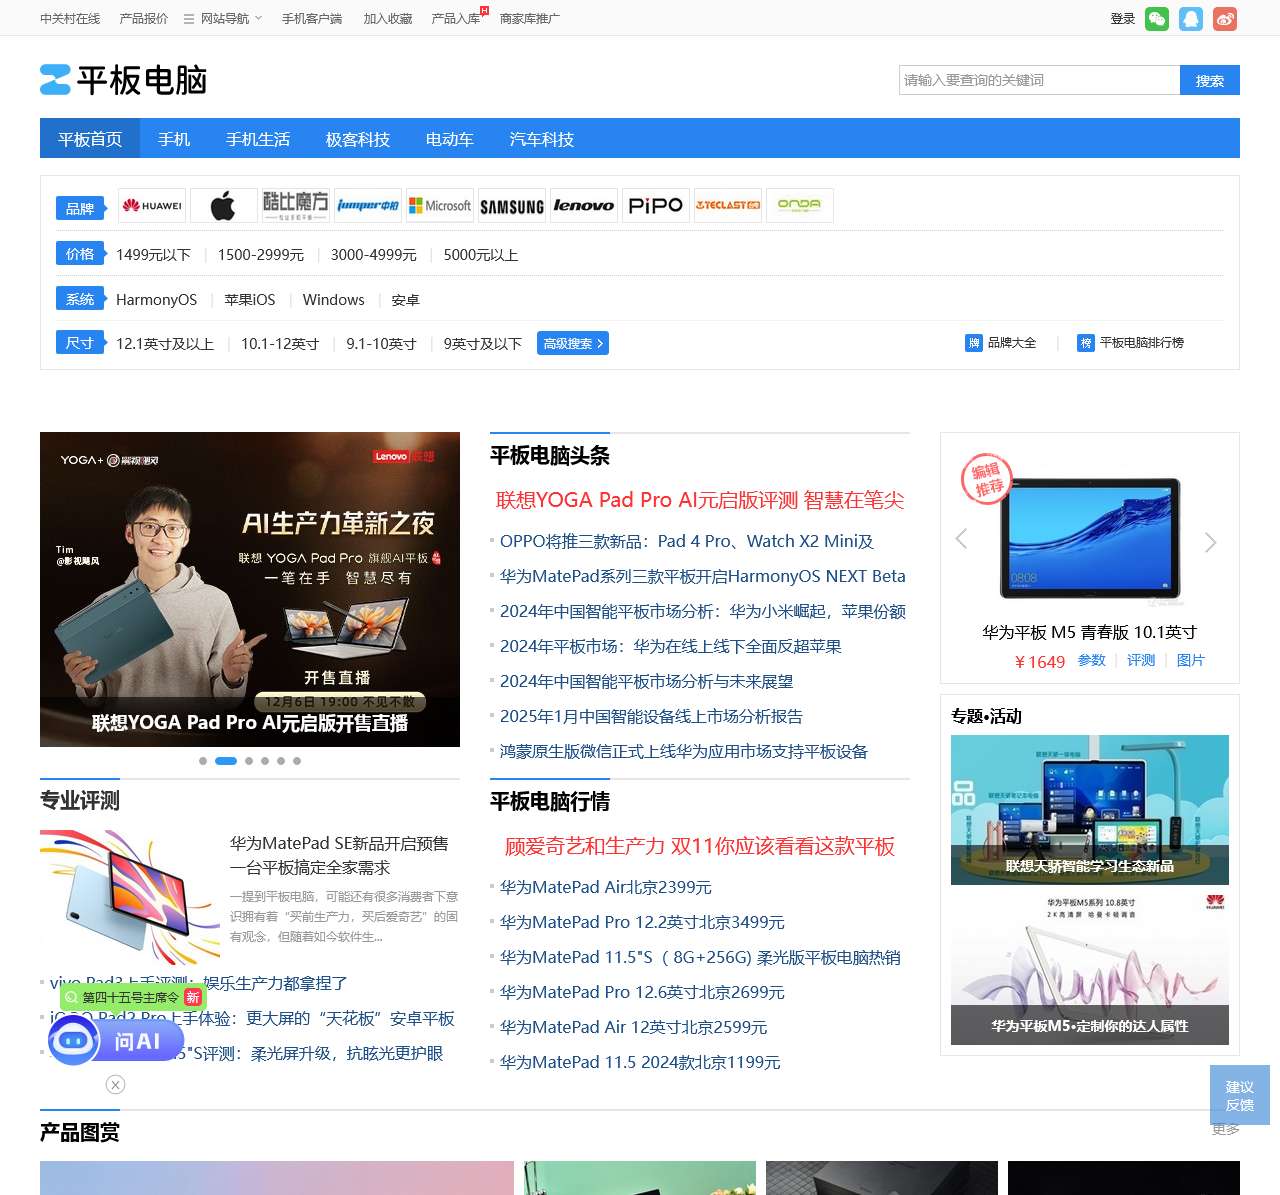Open 联想天骄智能学习生态新品 thumbnail
1280x1195 pixels.
[1090, 810]
